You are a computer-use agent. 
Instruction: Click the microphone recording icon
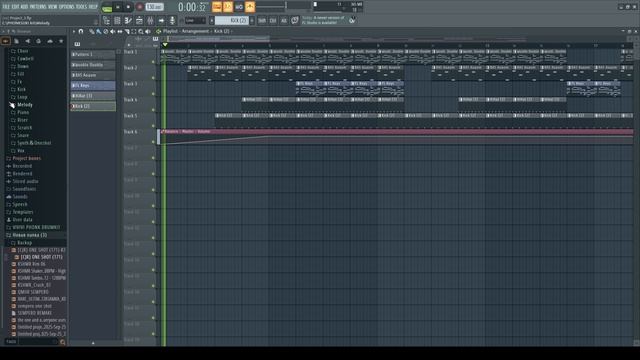pos(172,20)
